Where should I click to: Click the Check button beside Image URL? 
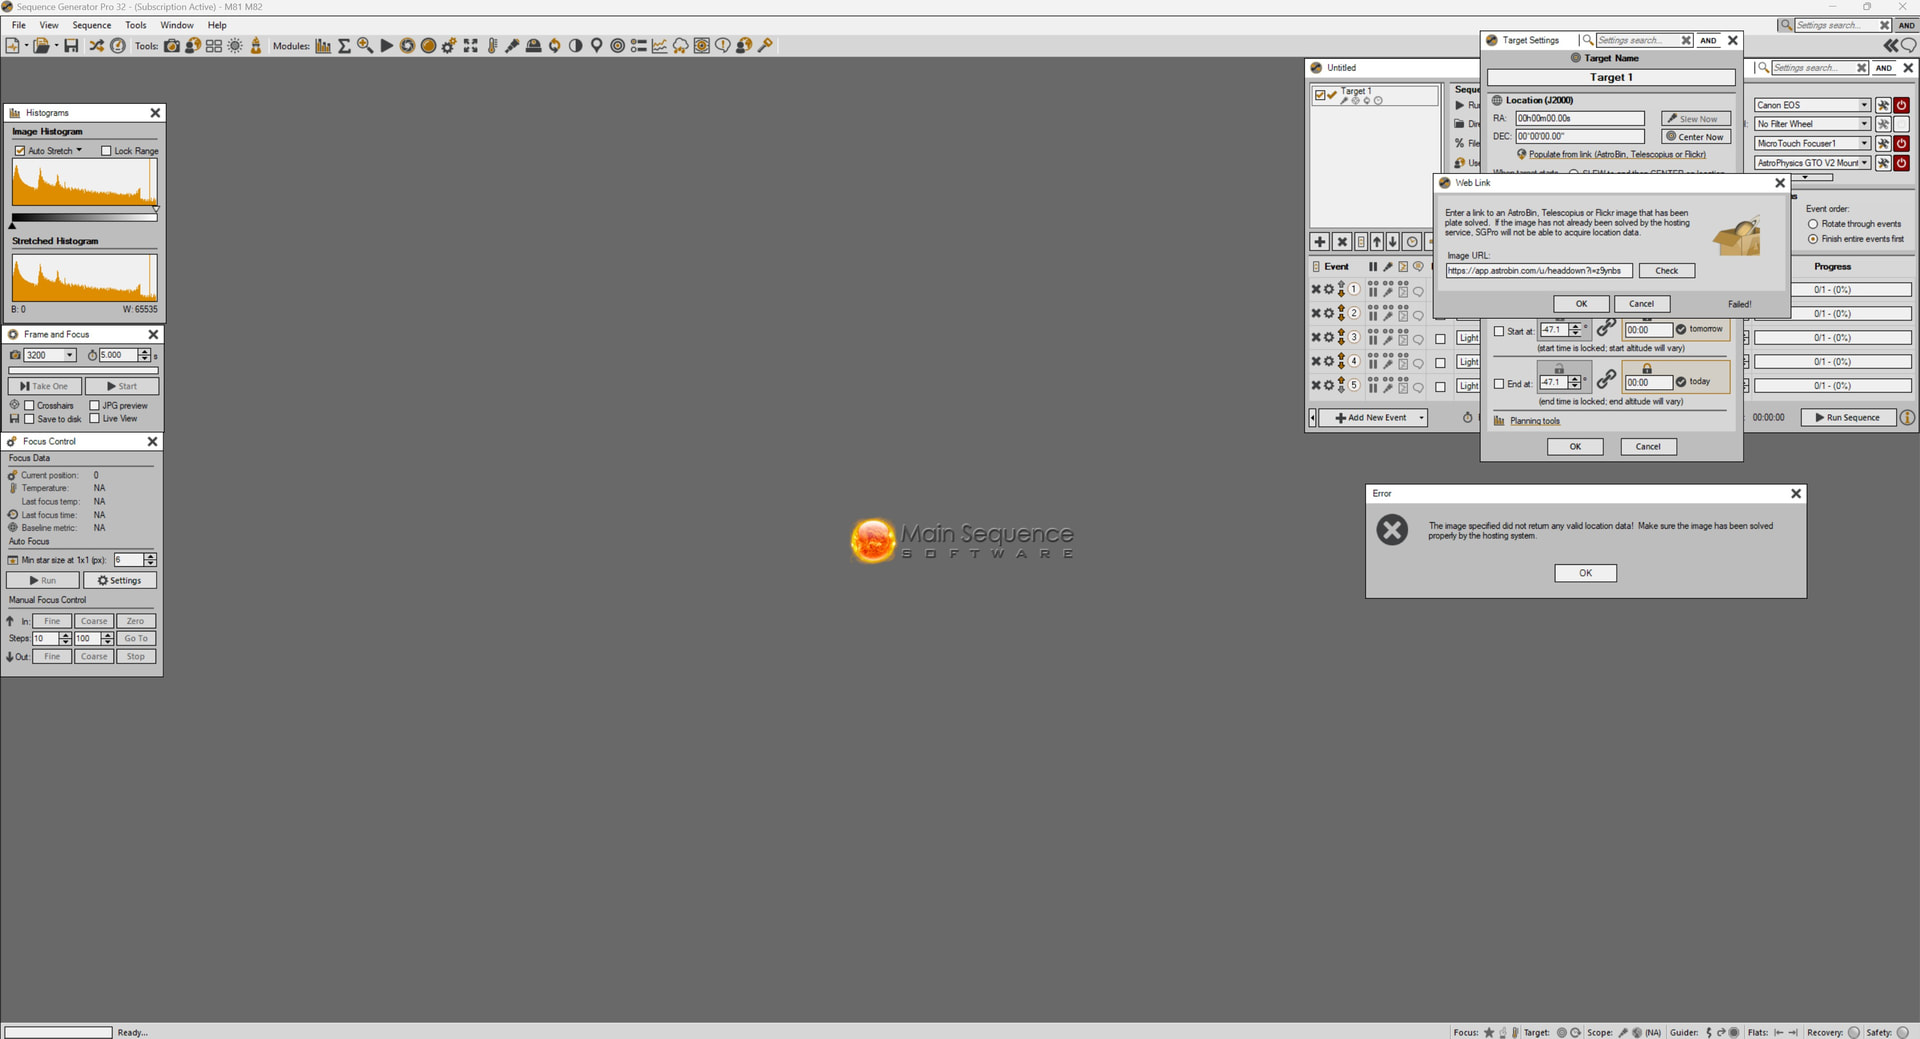1666,271
